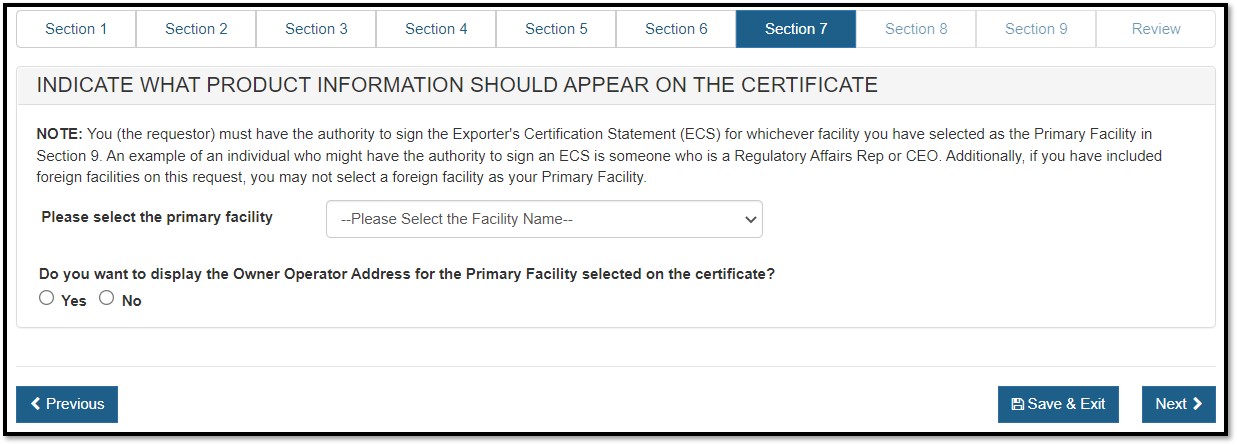
Task: Open the Section 8 tab
Action: [916, 29]
